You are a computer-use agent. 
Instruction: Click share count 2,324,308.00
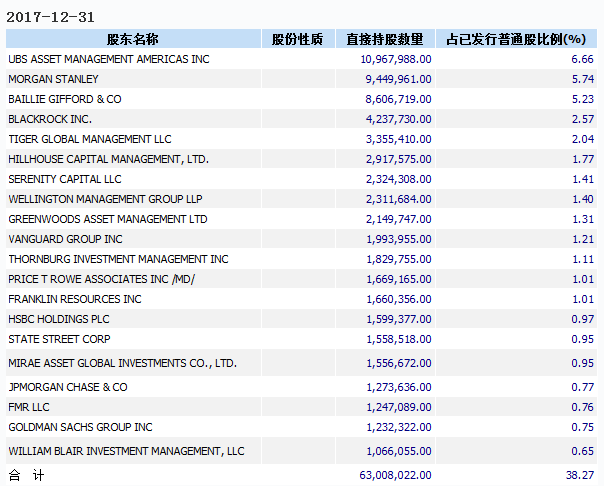point(398,179)
